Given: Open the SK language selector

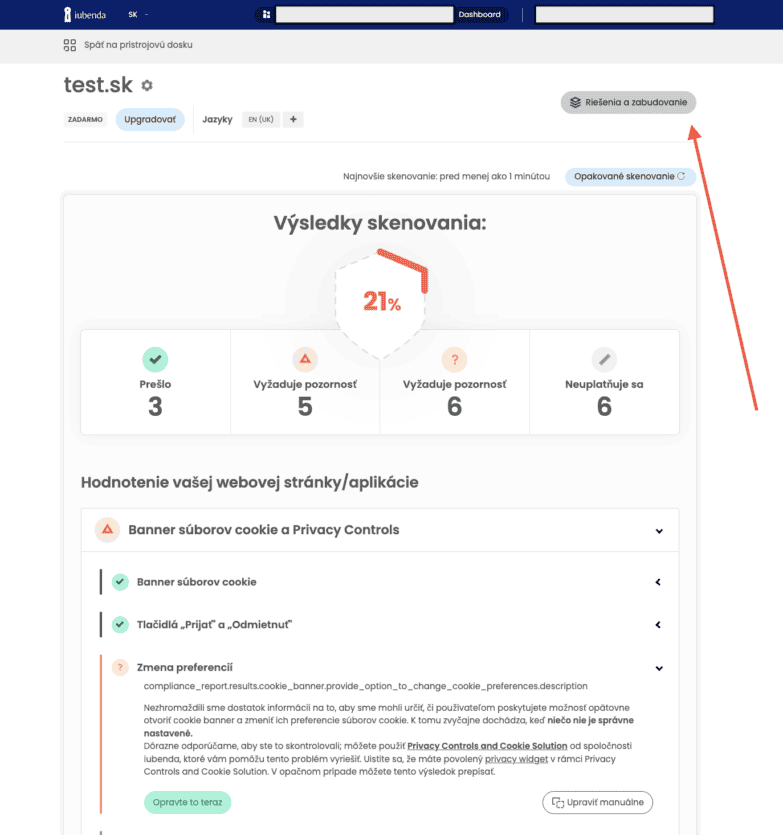Looking at the screenshot, I should 138,15.
